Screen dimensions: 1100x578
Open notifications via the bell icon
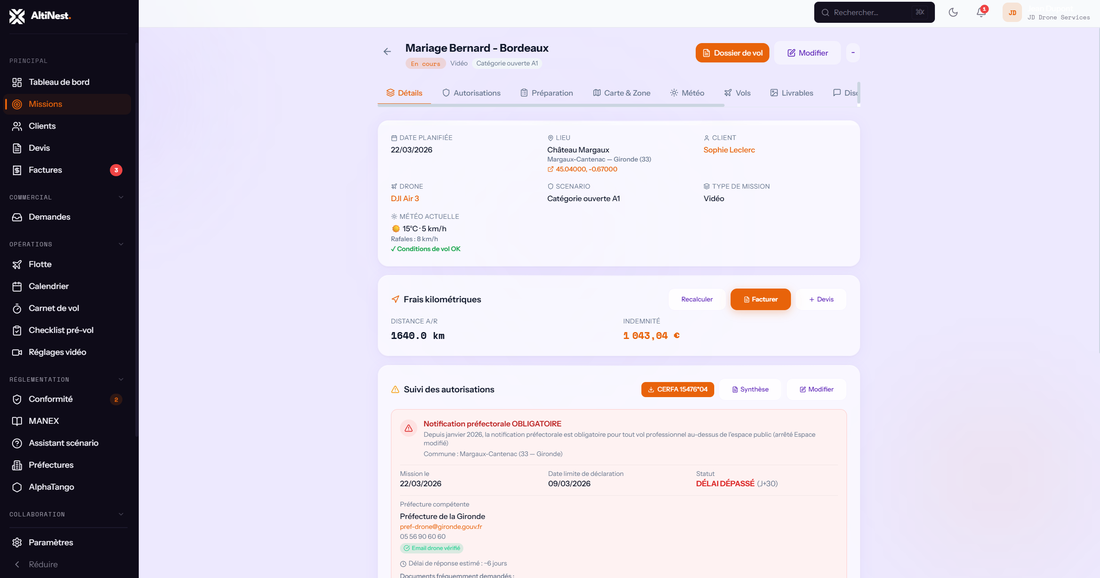click(983, 12)
